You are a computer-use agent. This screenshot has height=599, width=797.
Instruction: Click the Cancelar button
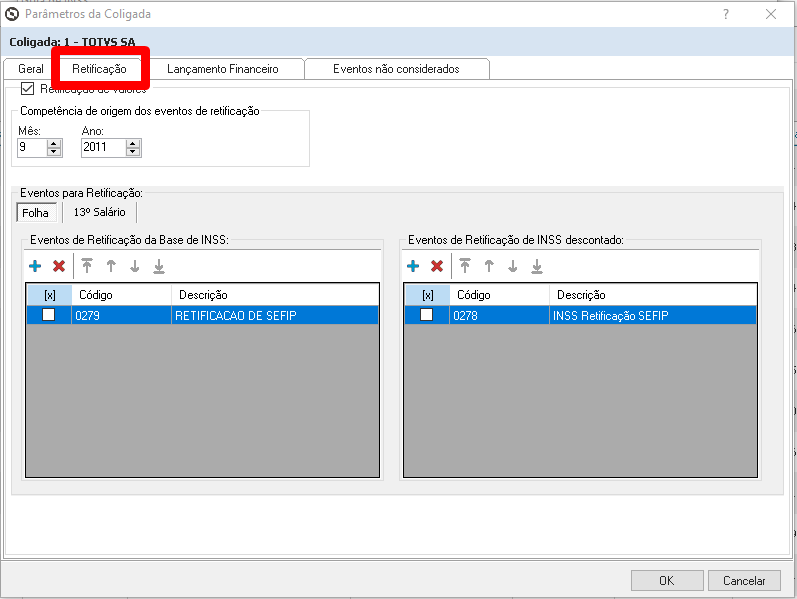(744, 580)
